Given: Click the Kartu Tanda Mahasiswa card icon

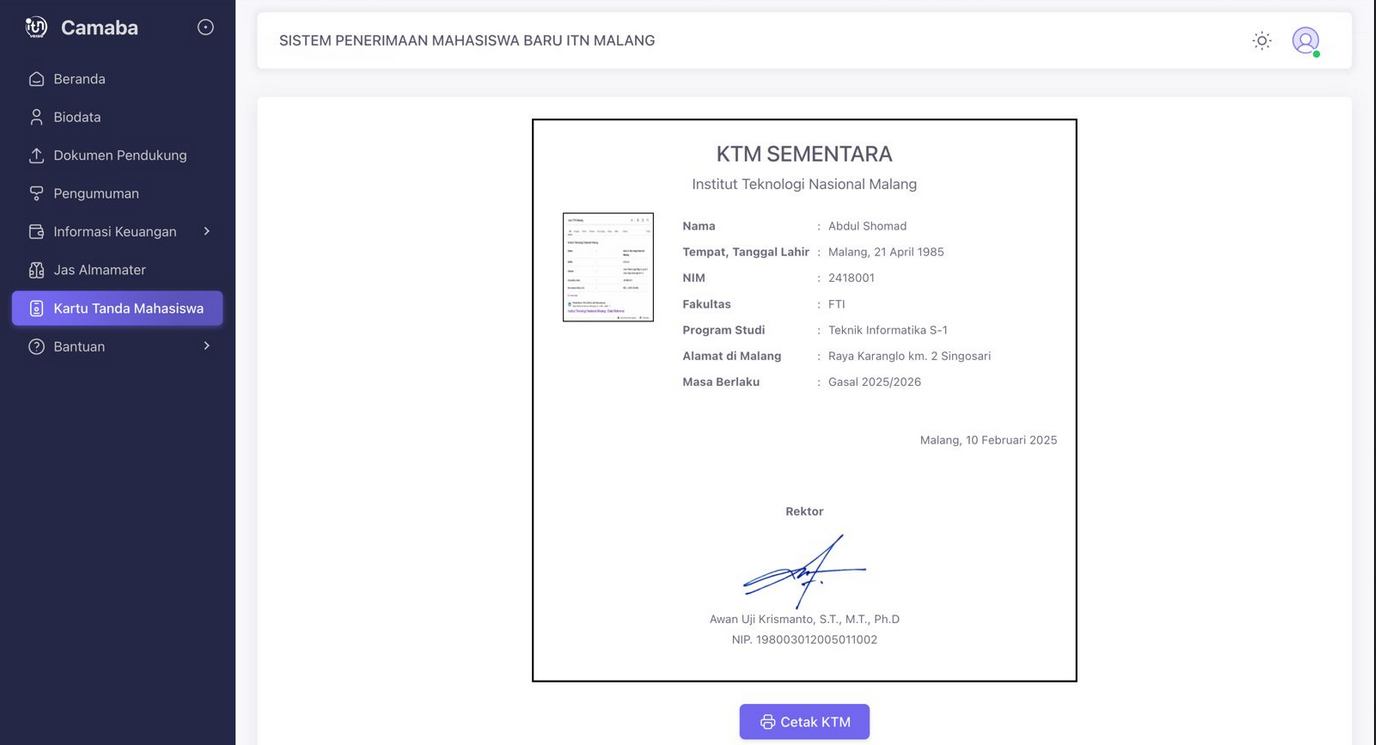Looking at the screenshot, I should [x=36, y=308].
